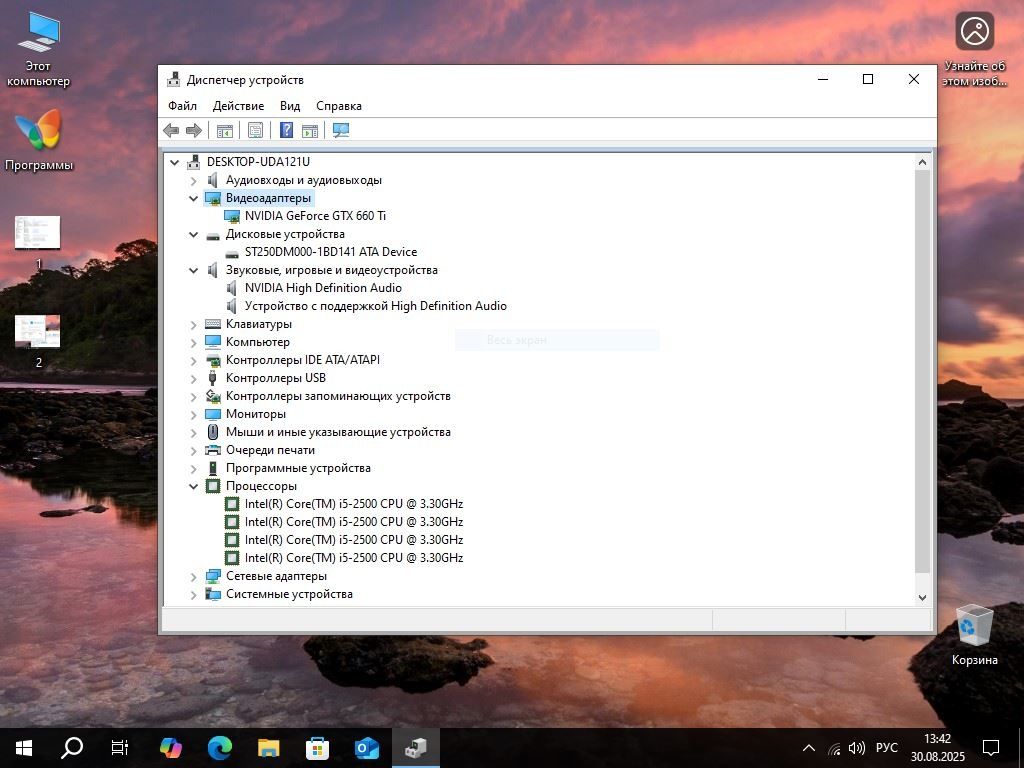This screenshot has height=768, width=1024.
Task: Click the Контроллеры USB plug icon
Action: tap(213, 378)
